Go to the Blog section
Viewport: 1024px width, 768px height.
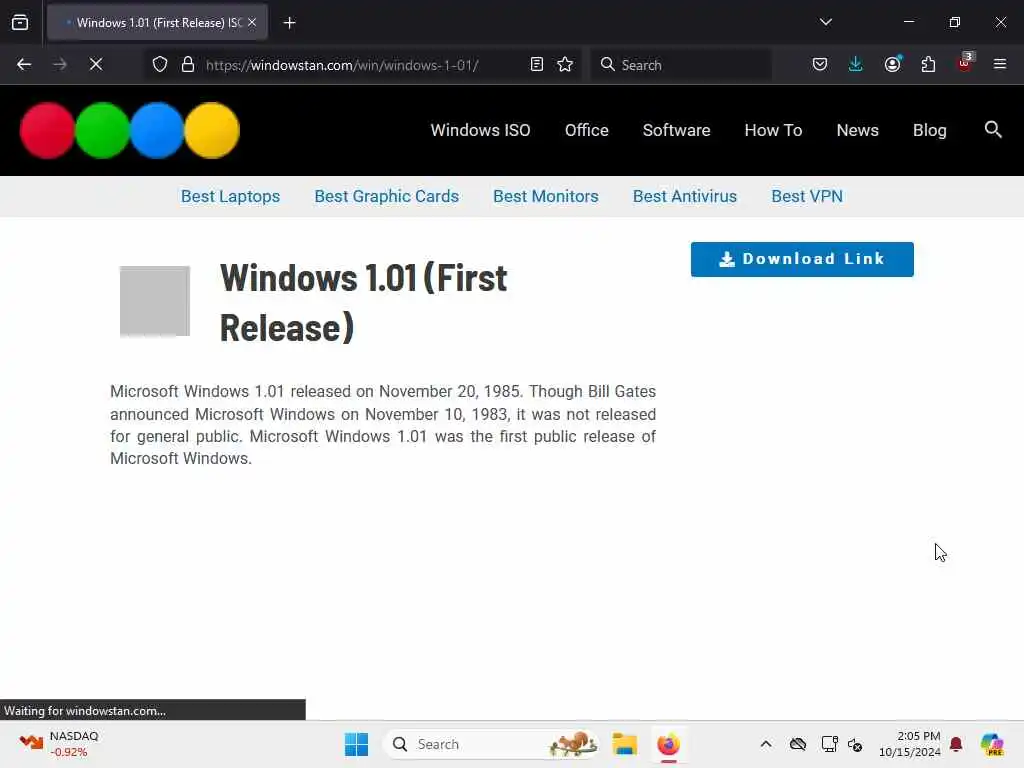pyautogui.click(x=929, y=131)
